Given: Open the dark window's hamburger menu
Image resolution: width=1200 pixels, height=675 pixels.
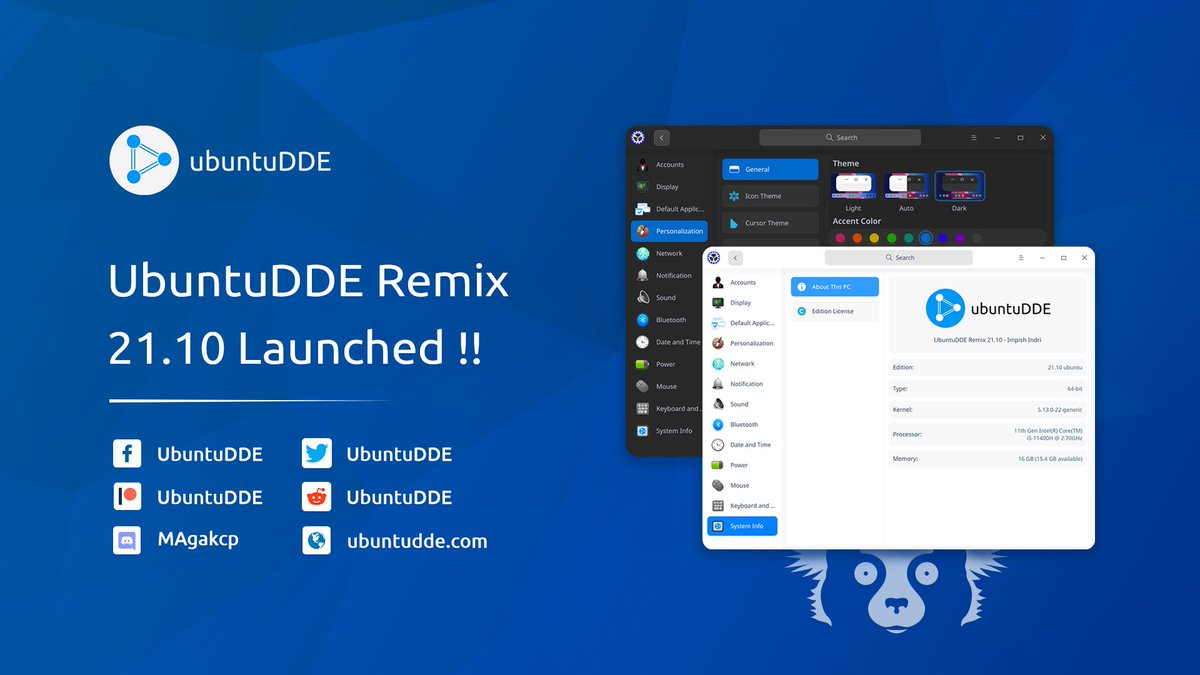Looking at the screenshot, I should [974, 137].
